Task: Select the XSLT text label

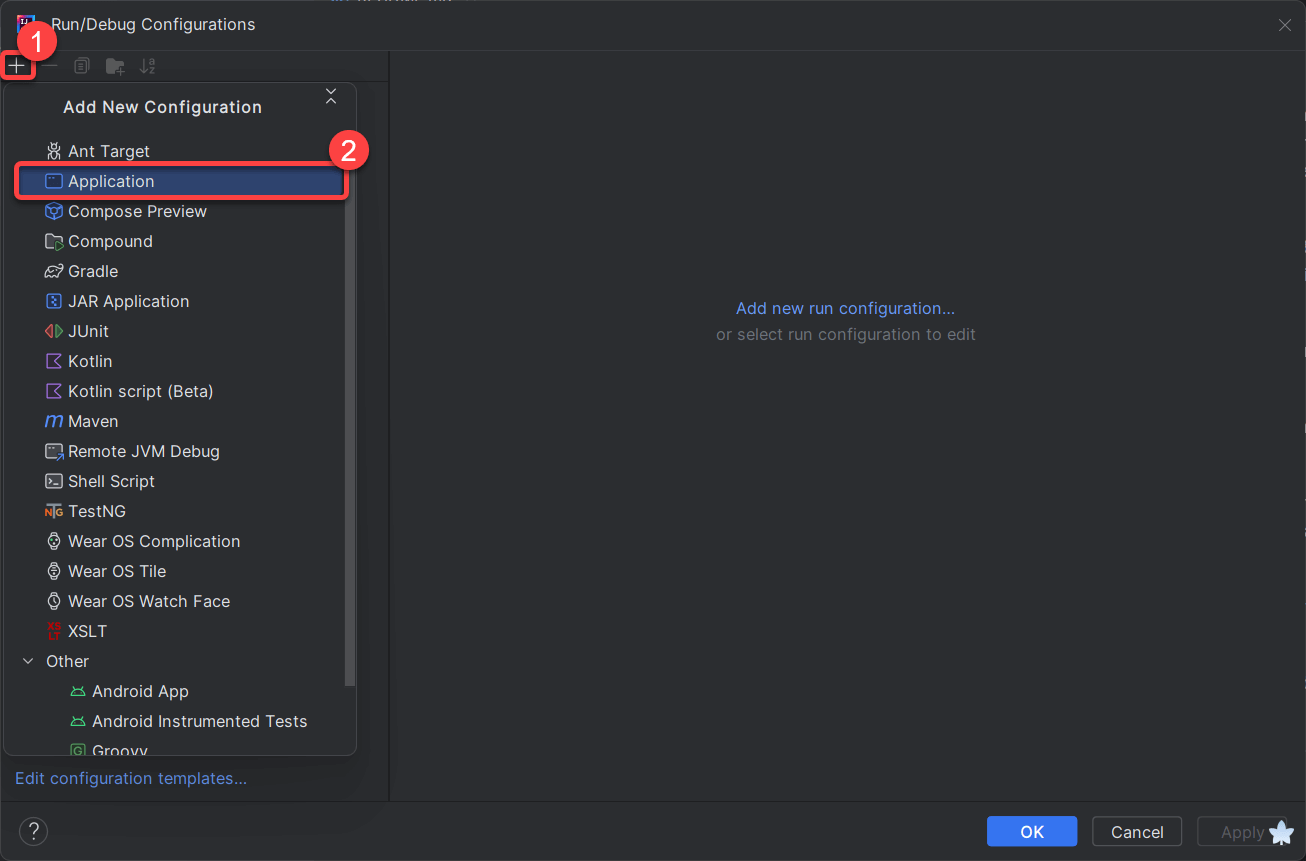Action: click(x=87, y=631)
